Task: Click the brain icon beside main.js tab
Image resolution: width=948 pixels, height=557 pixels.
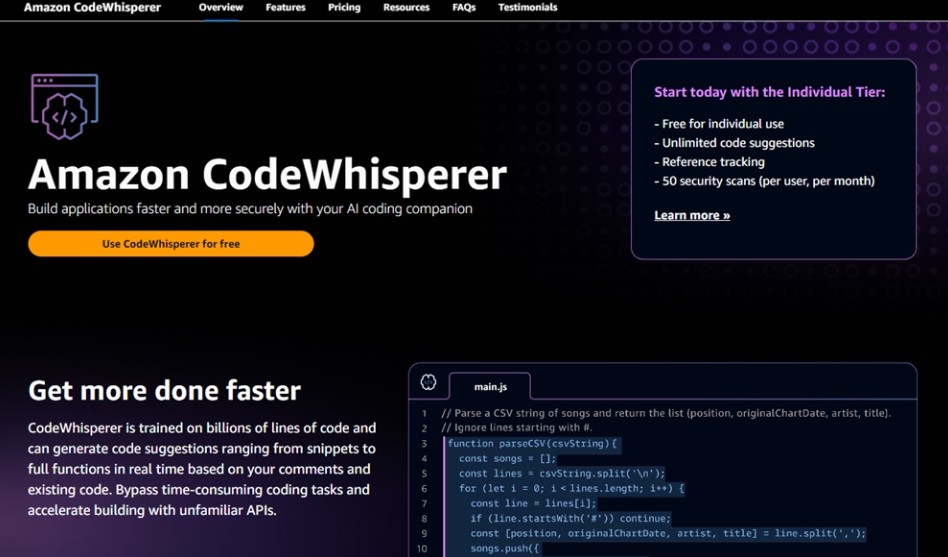Action: 429,382
